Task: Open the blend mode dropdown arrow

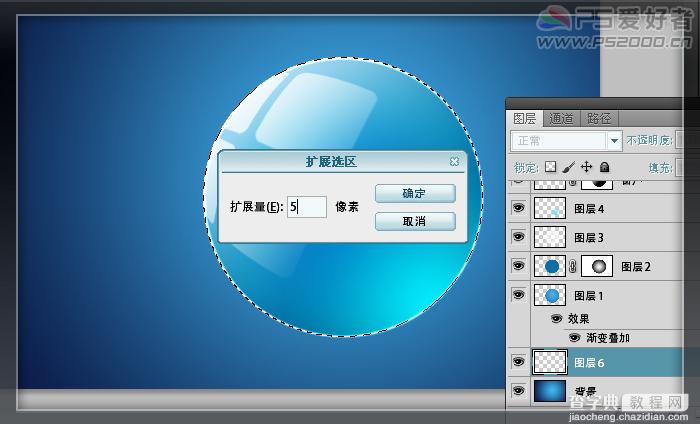Action: click(x=614, y=141)
